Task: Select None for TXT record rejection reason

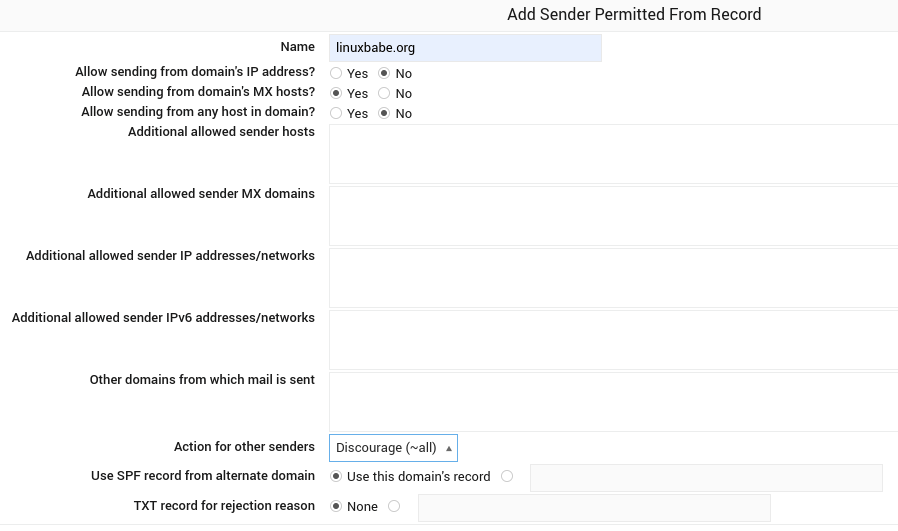Action: [x=336, y=507]
